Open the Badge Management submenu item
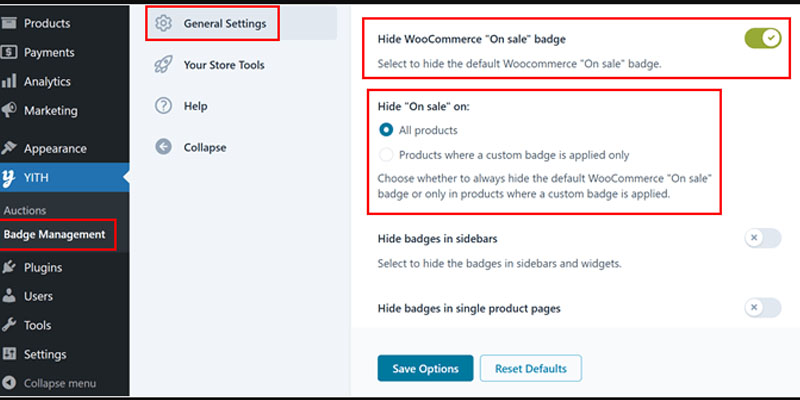The height and width of the screenshot is (400, 800). coord(55,235)
